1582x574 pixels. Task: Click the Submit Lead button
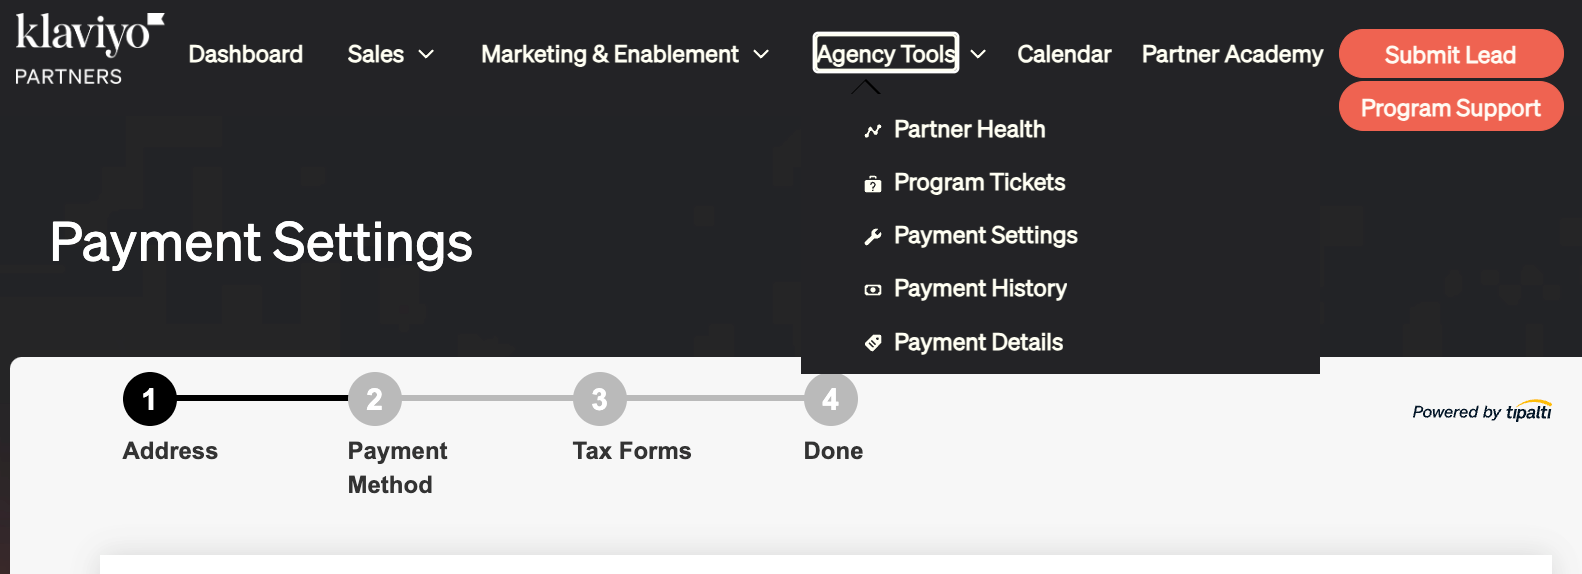tap(1451, 54)
